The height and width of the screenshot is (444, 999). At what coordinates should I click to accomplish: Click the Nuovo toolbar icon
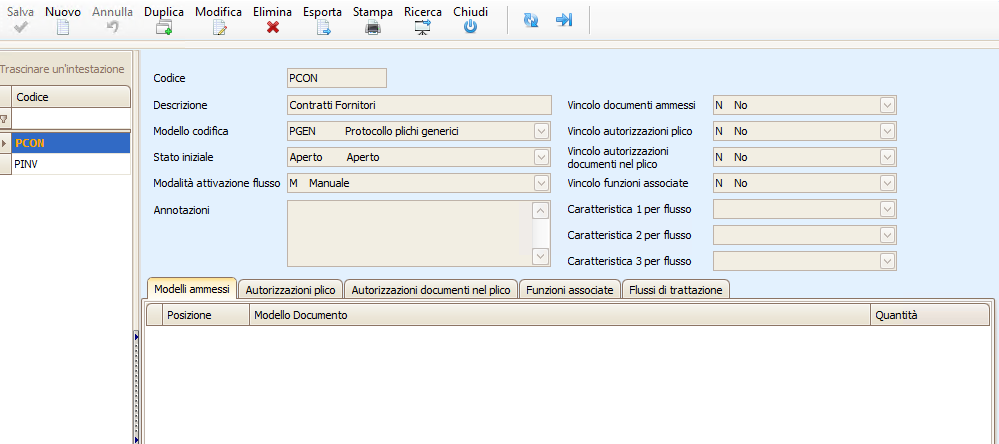coord(63,28)
